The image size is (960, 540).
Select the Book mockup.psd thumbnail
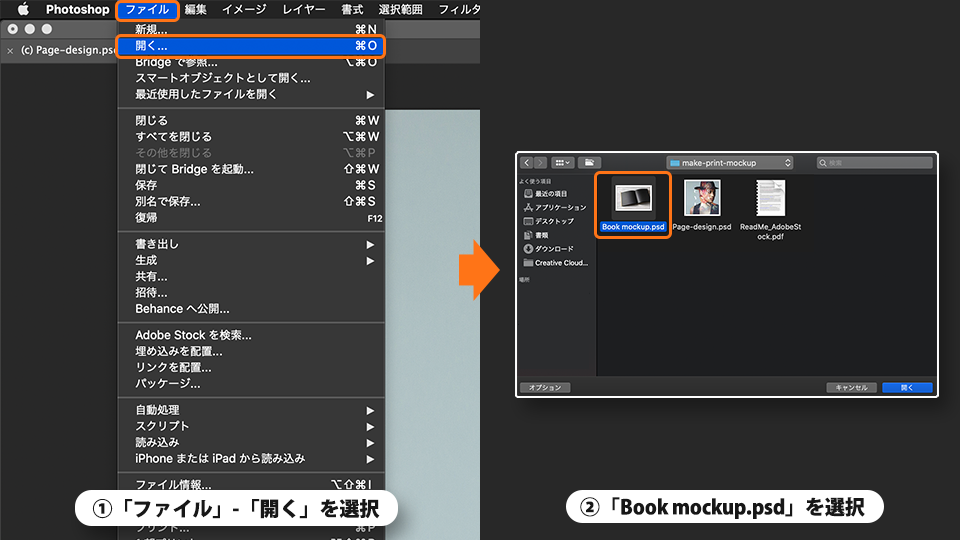pos(633,198)
